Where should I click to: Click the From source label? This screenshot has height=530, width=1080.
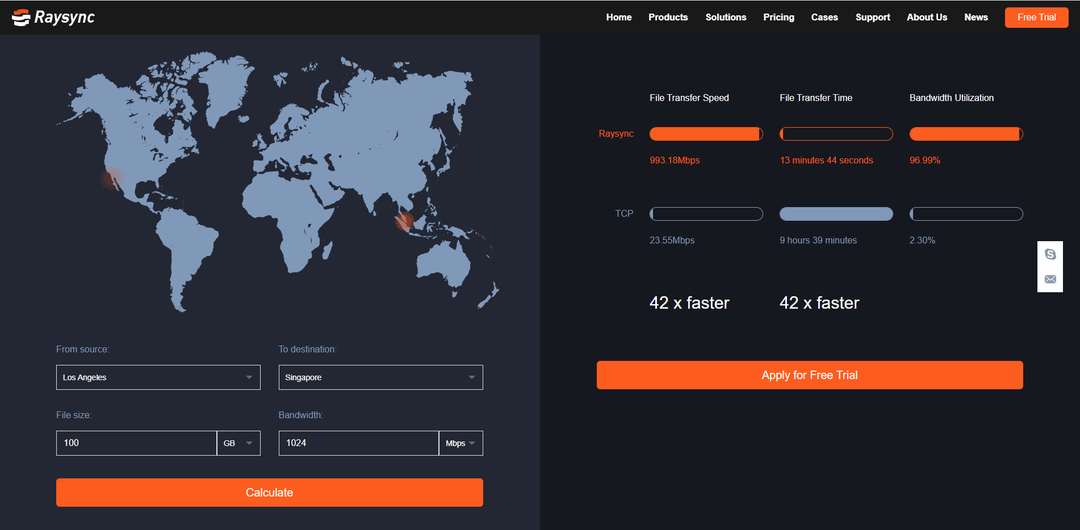tap(83, 349)
